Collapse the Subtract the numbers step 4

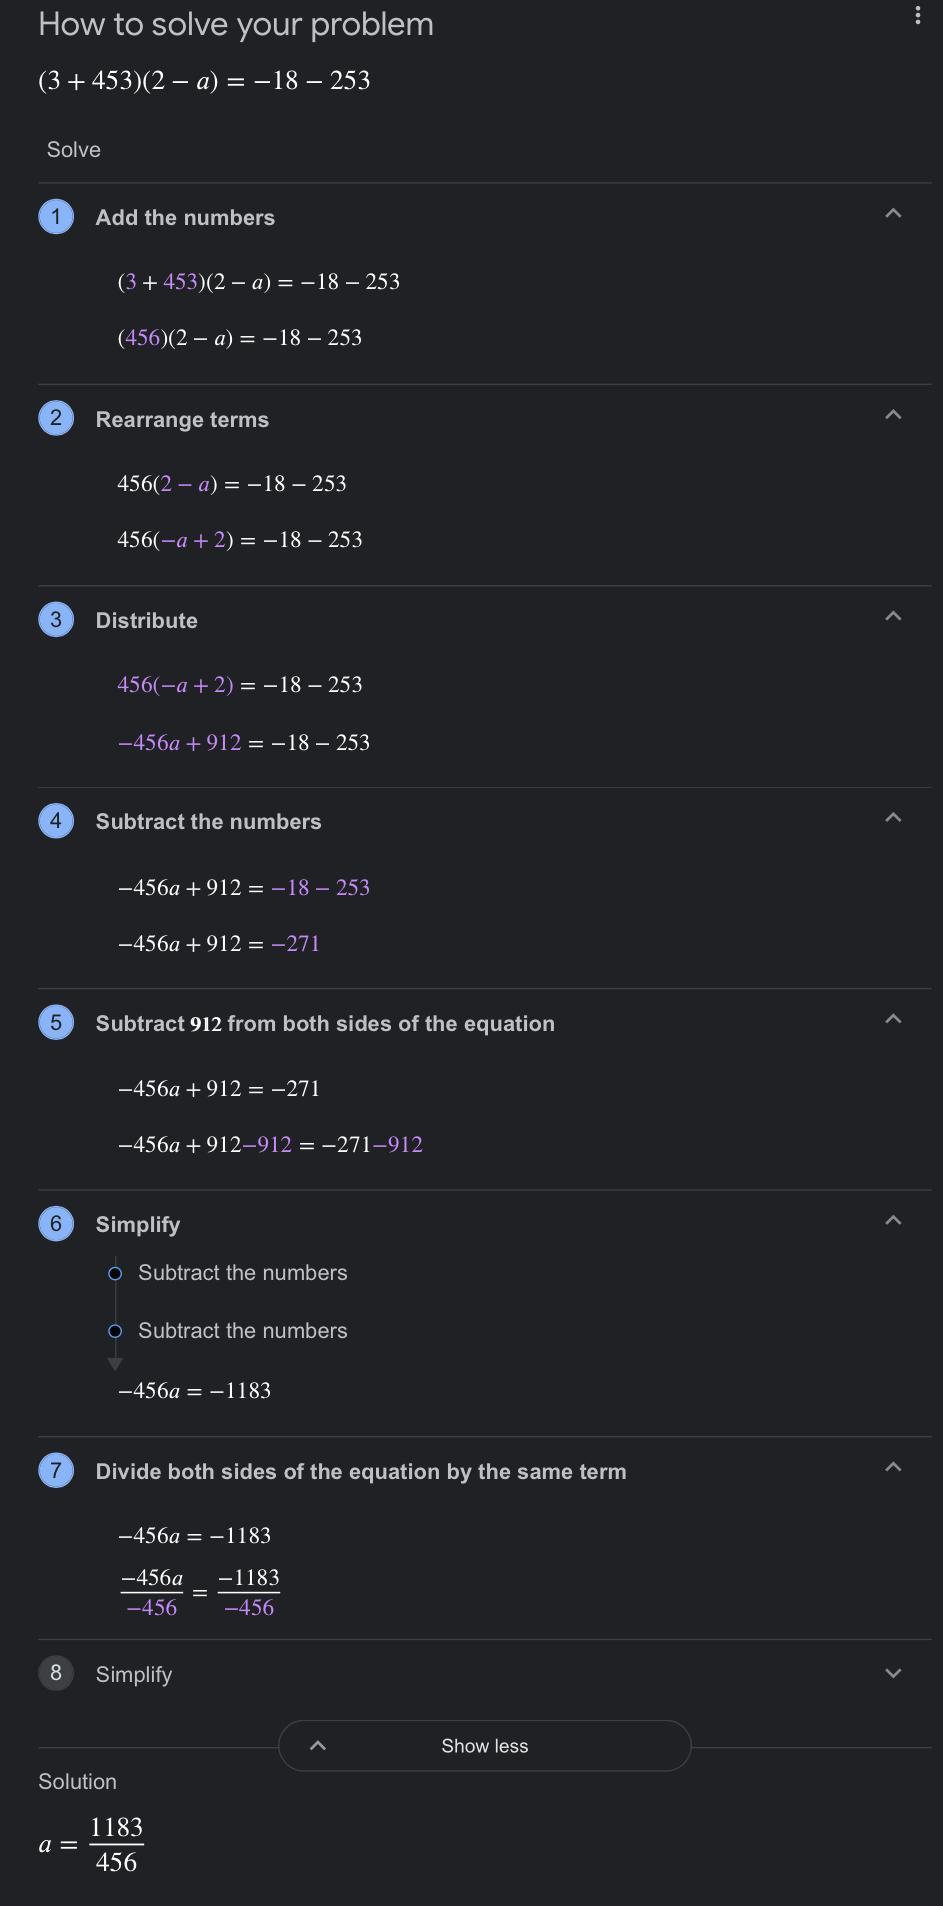click(x=893, y=818)
